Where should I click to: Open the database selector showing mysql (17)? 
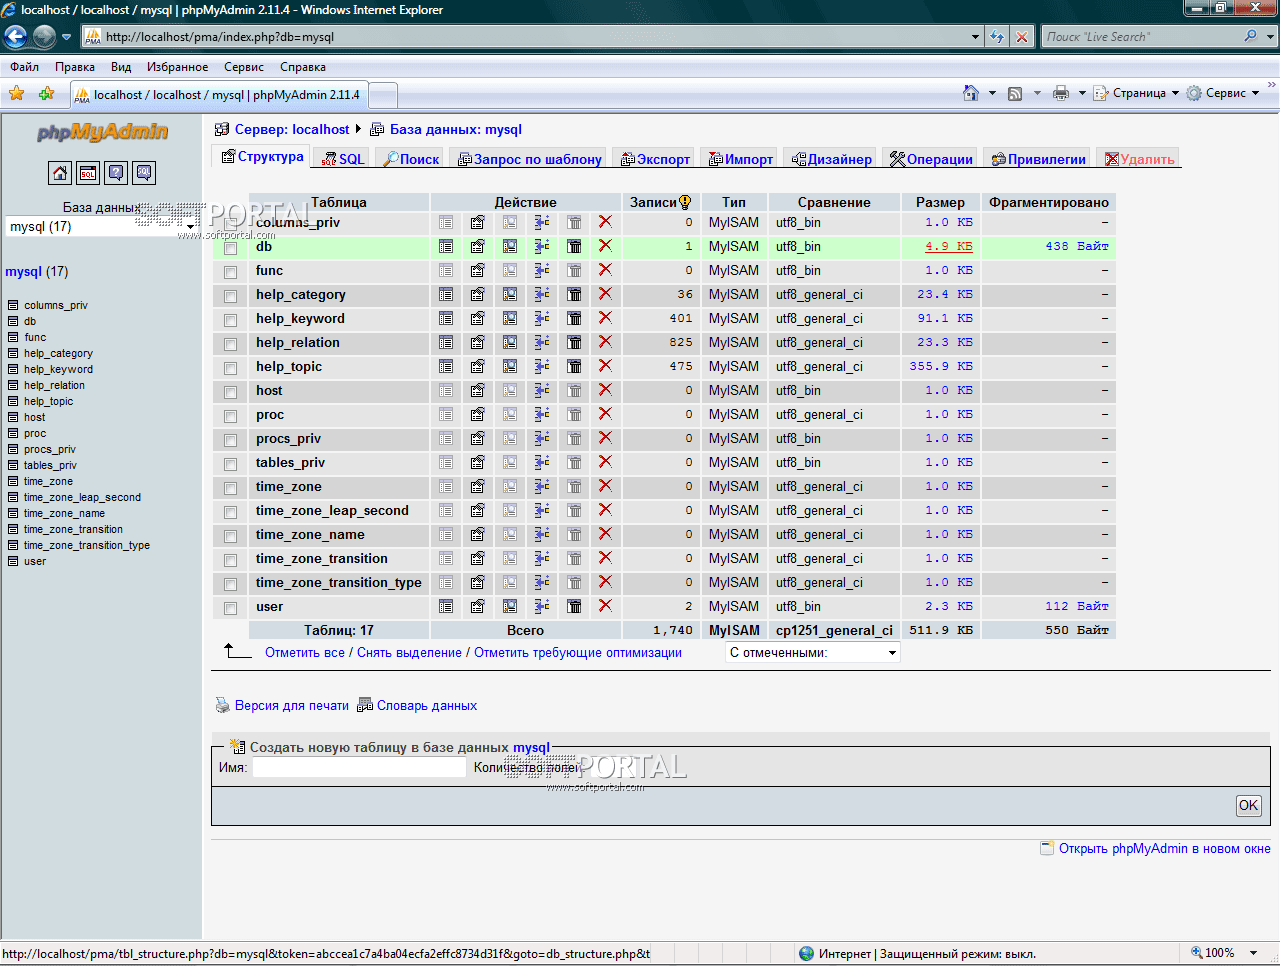pyautogui.click(x=101, y=227)
